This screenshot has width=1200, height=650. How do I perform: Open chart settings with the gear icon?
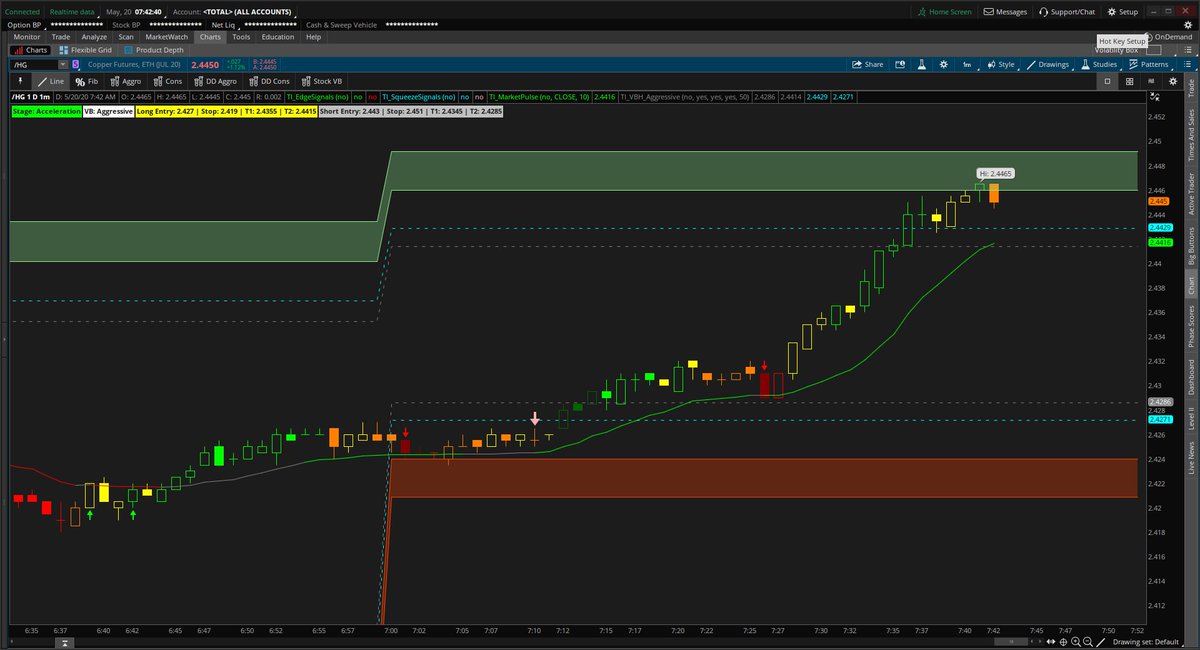click(x=943, y=63)
